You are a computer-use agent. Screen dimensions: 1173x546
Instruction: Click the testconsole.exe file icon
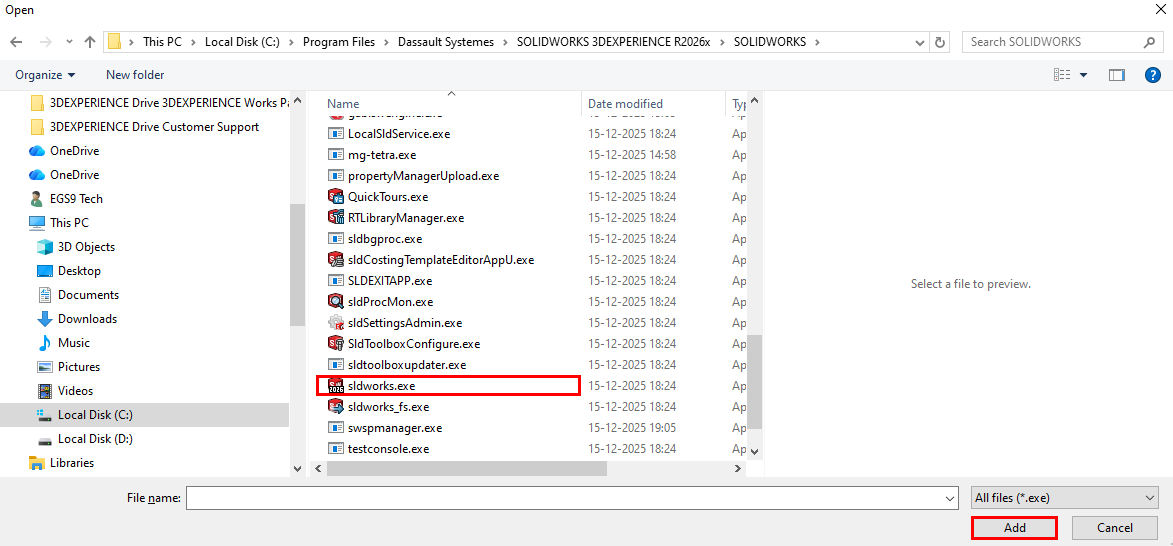tap(336, 449)
